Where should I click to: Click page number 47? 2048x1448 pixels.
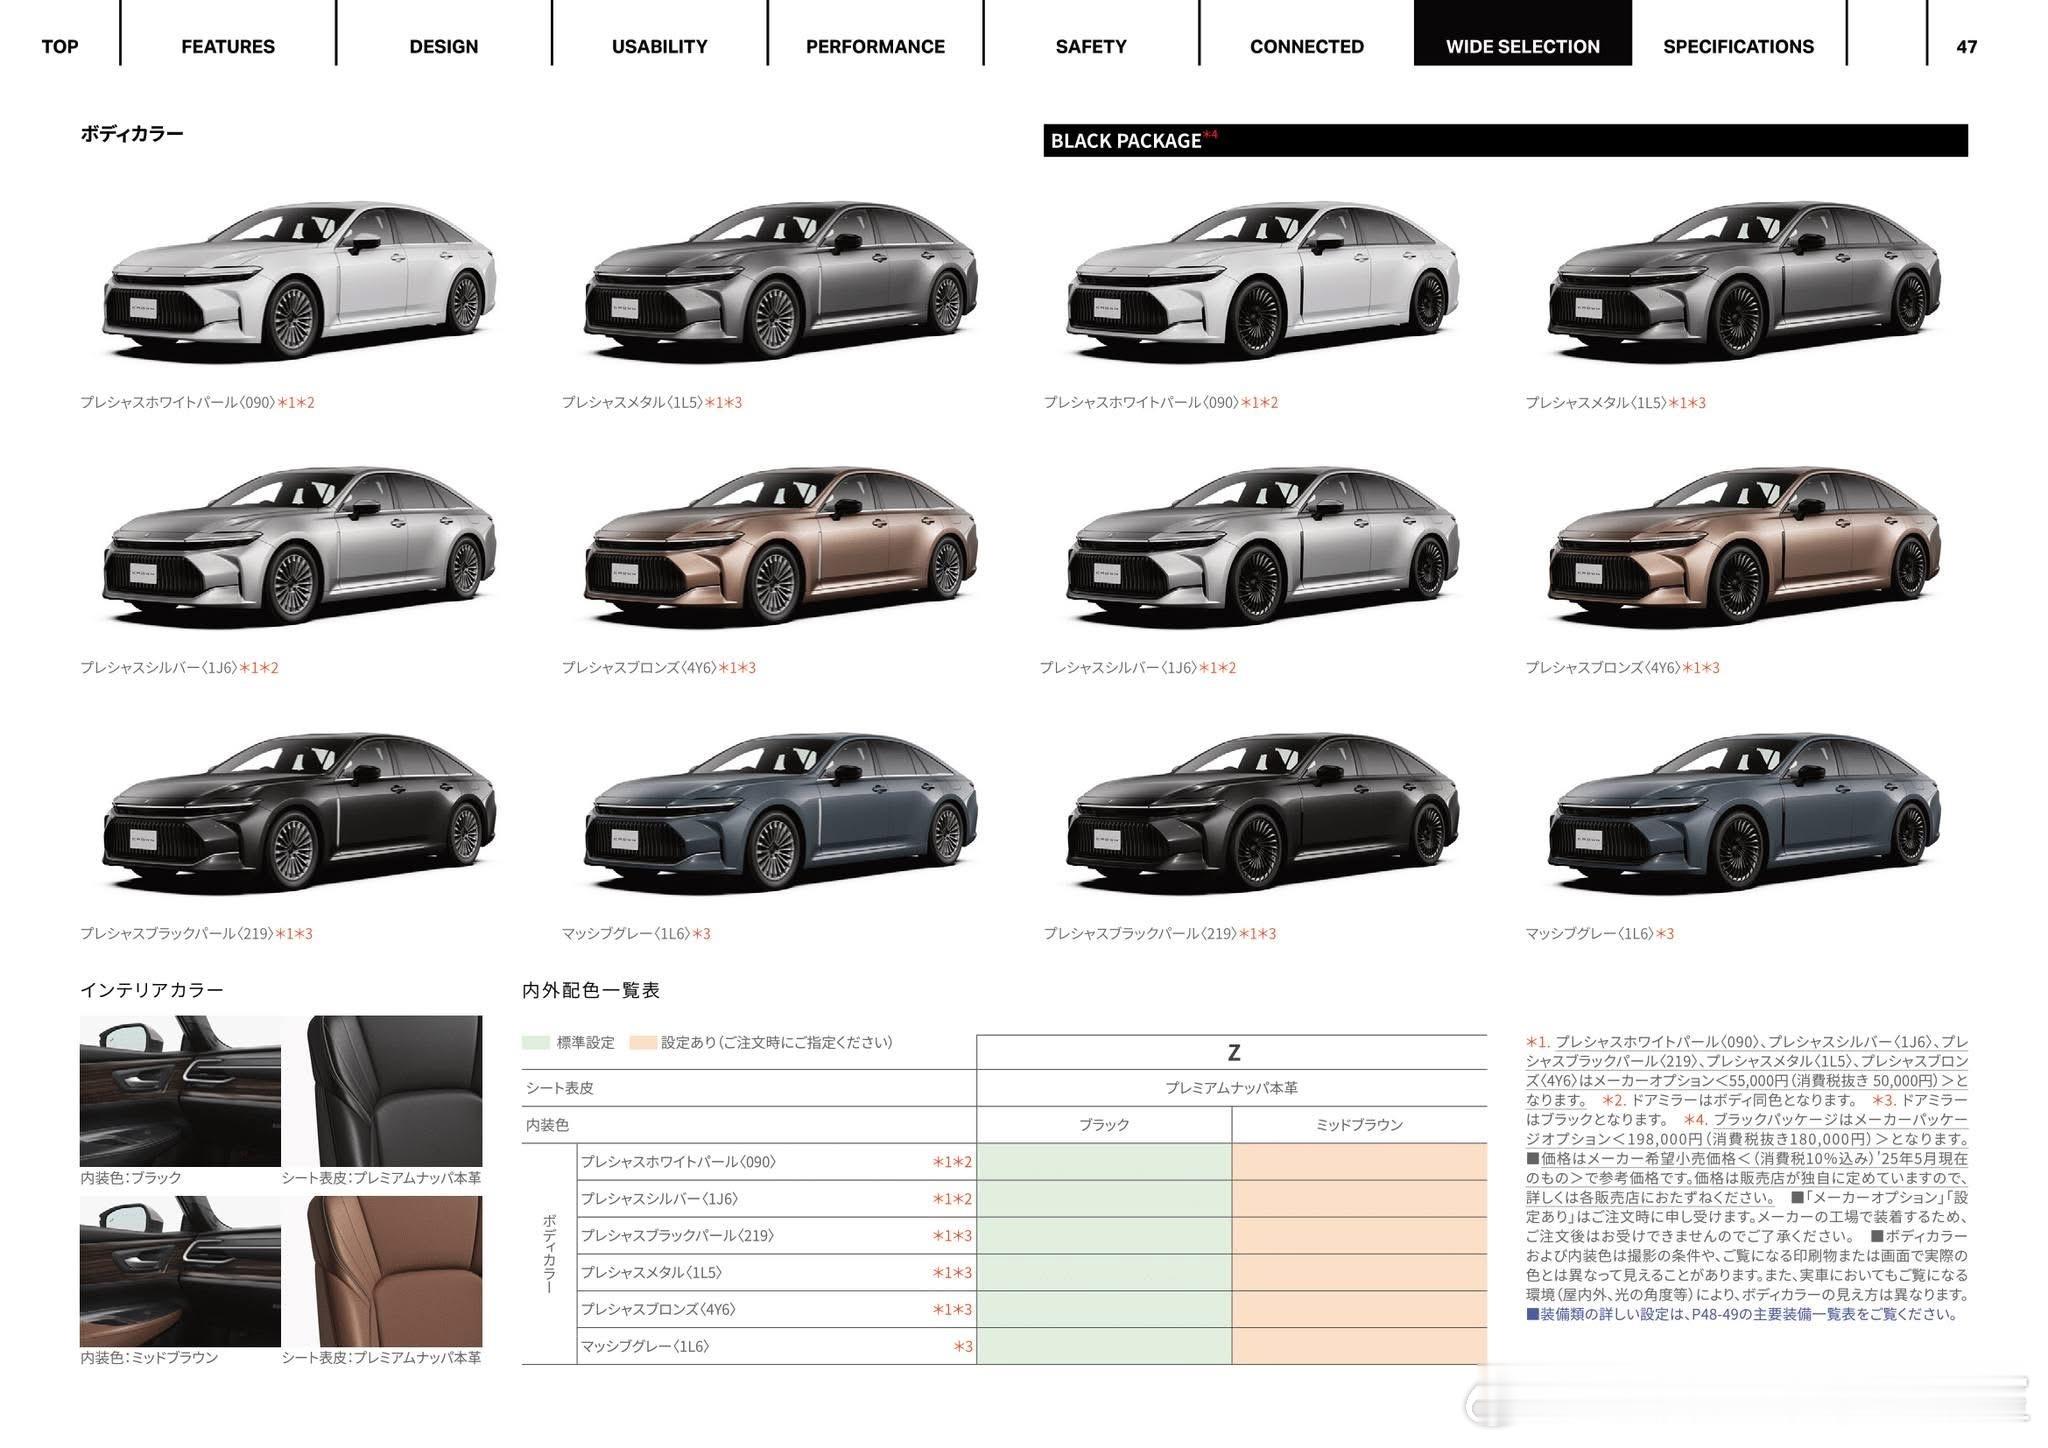(1966, 46)
